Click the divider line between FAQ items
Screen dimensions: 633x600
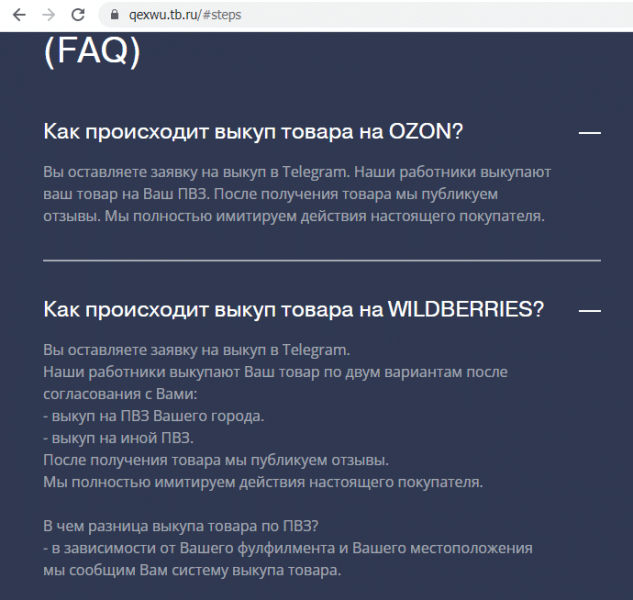click(x=322, y=261)
